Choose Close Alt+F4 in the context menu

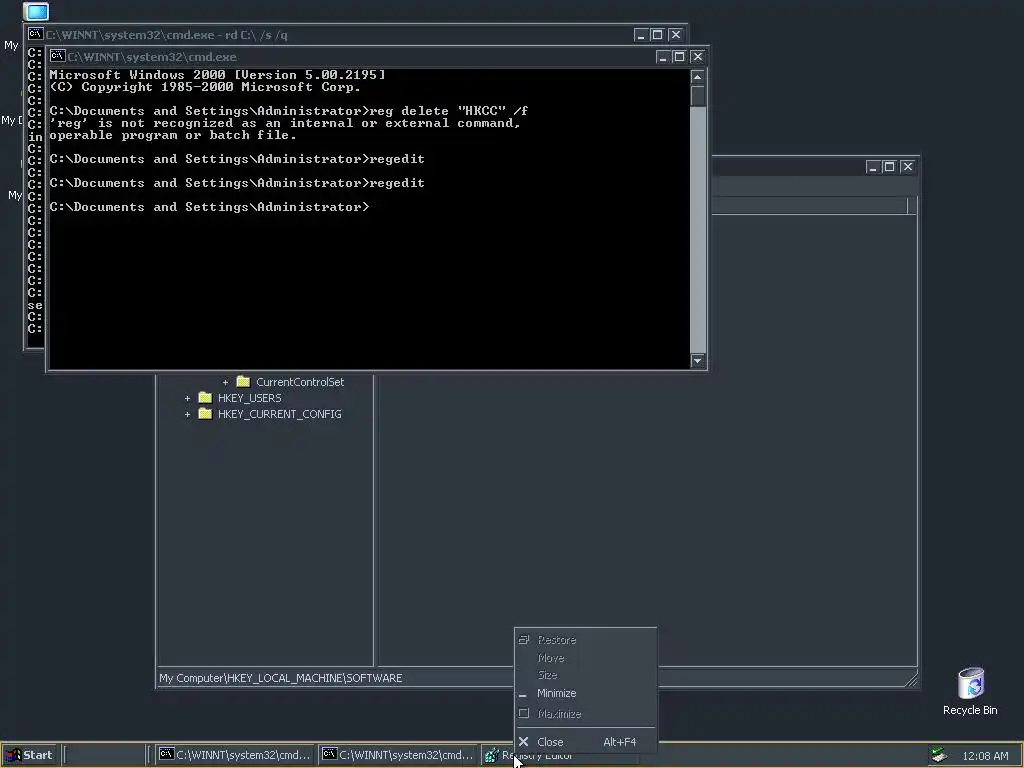[585, 742]
